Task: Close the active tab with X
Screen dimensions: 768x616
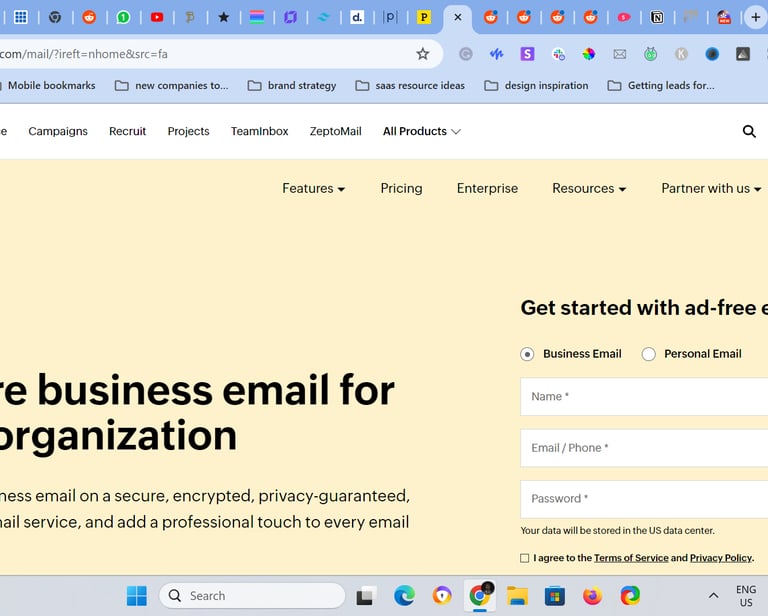Action: coord(457,18)
